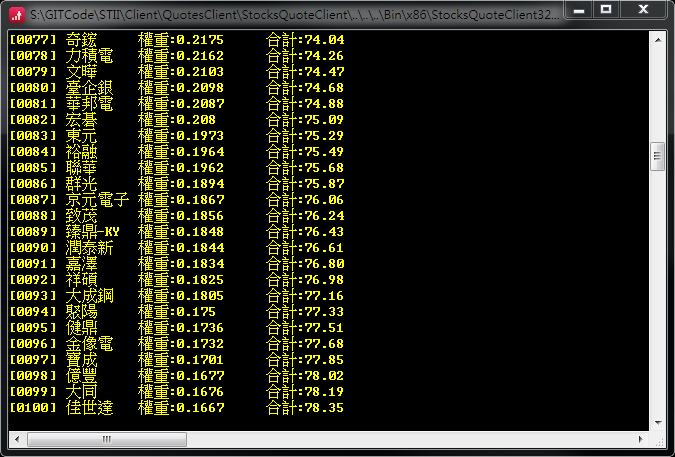Click stock name 力積電
675x457 pixels.
click(89, 56)
